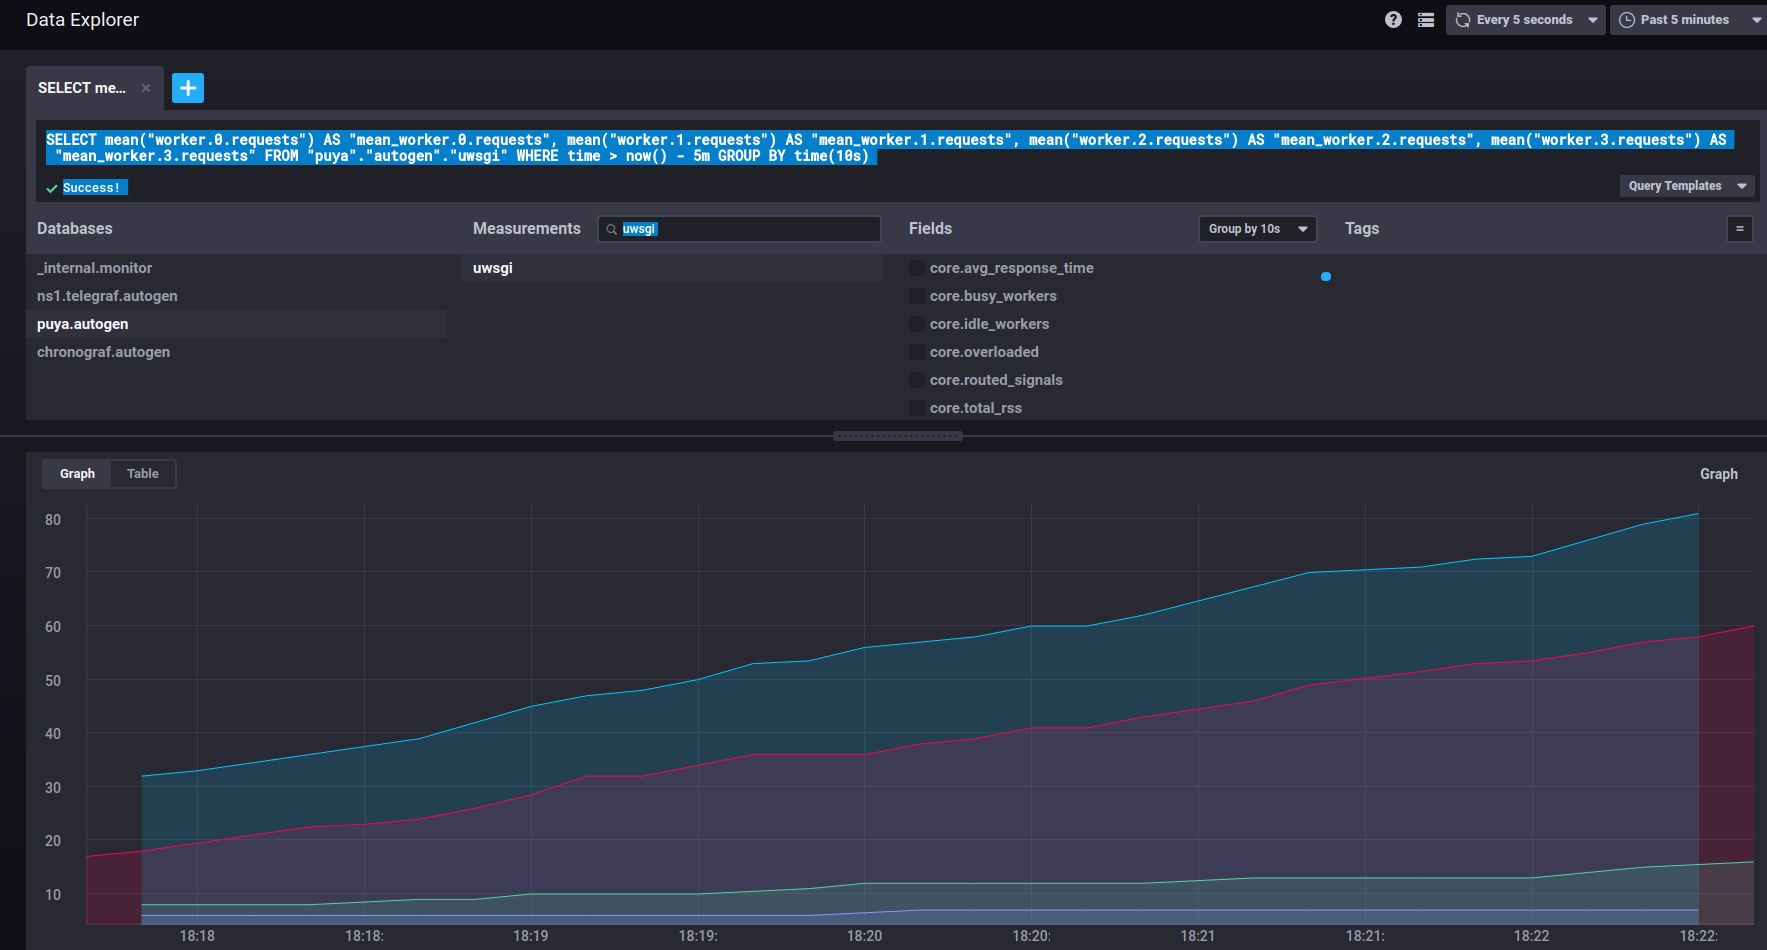The height and width of the screenshot is (950, 1767).
Task: Click the measurements search field
Action: pyautogui.click(x=739, y=229)
